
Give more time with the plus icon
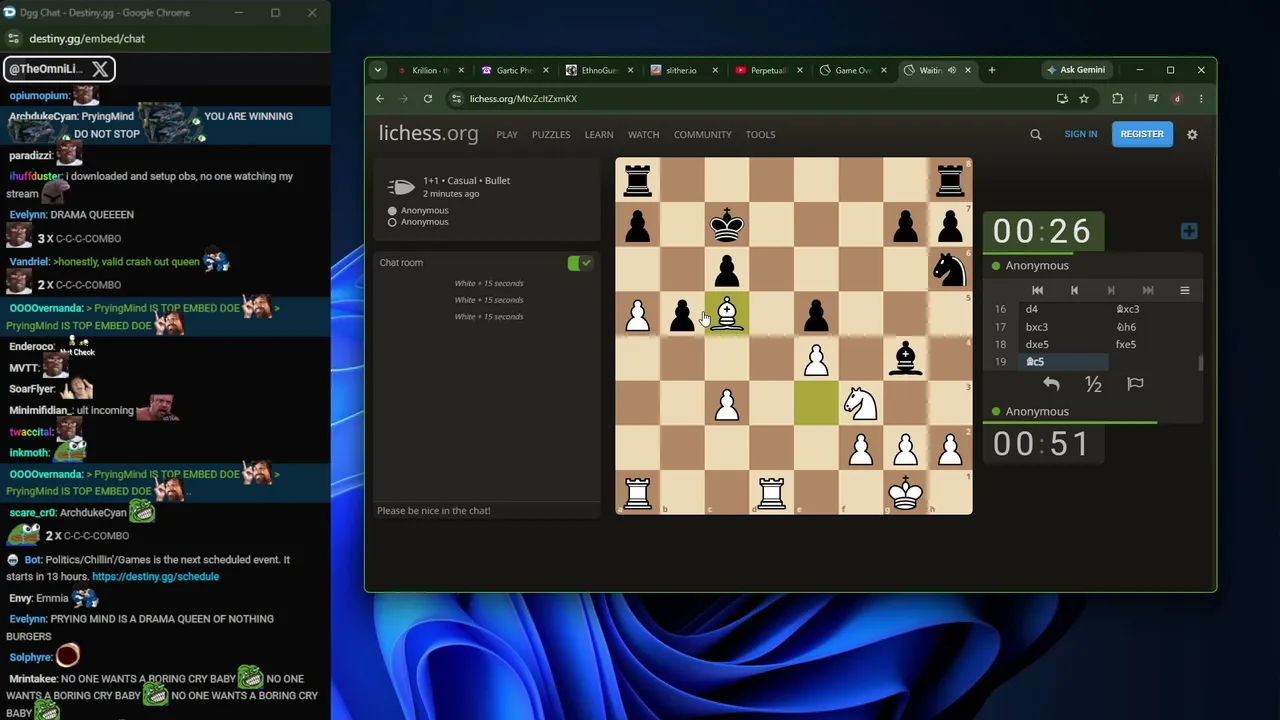(1189, 232)
